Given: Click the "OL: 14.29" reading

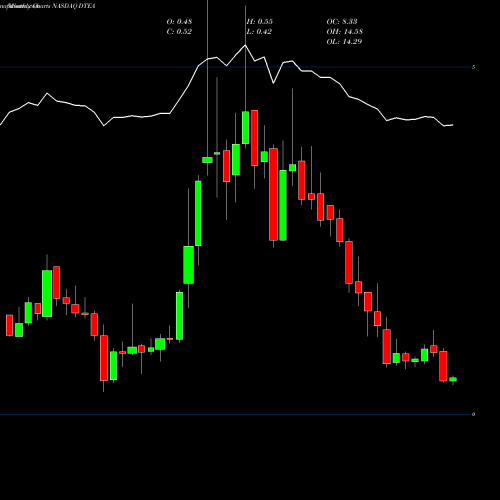Looking at the screenshot, I should tap(344, 41).
